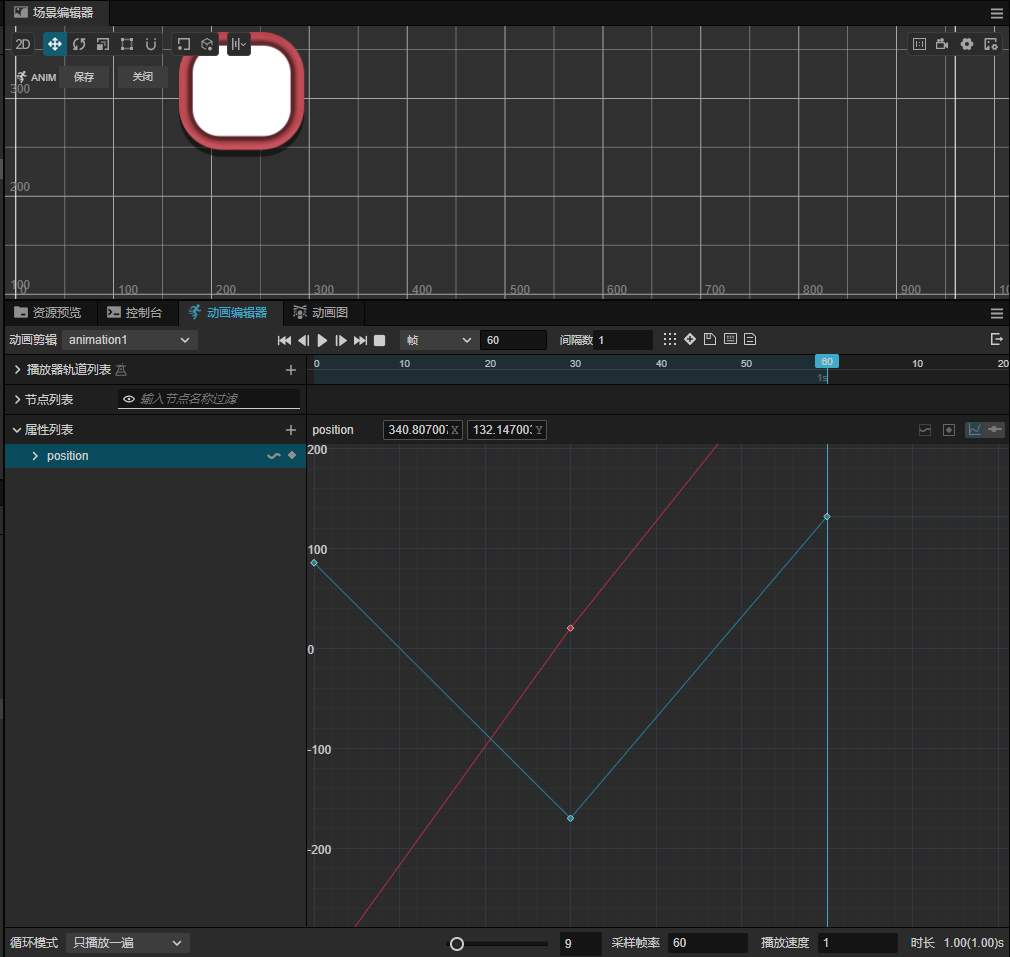Switch to curve view mode
The height and width of the screenshot is (957, 1010).
coord(975,430)
